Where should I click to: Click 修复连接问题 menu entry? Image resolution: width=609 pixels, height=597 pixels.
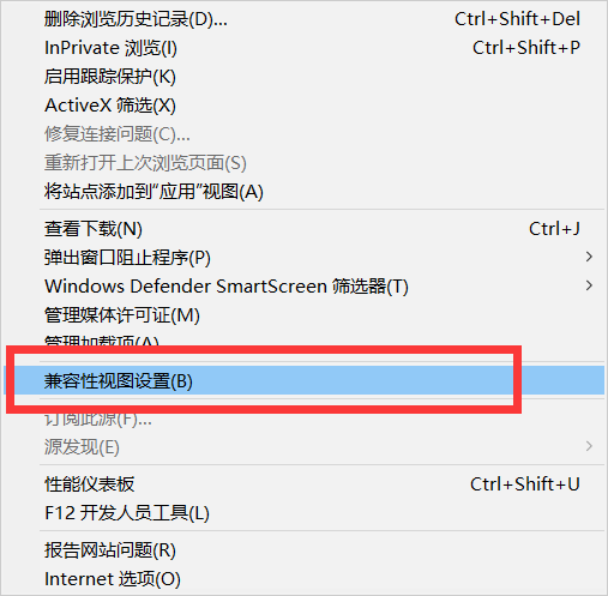click(117, 133)
